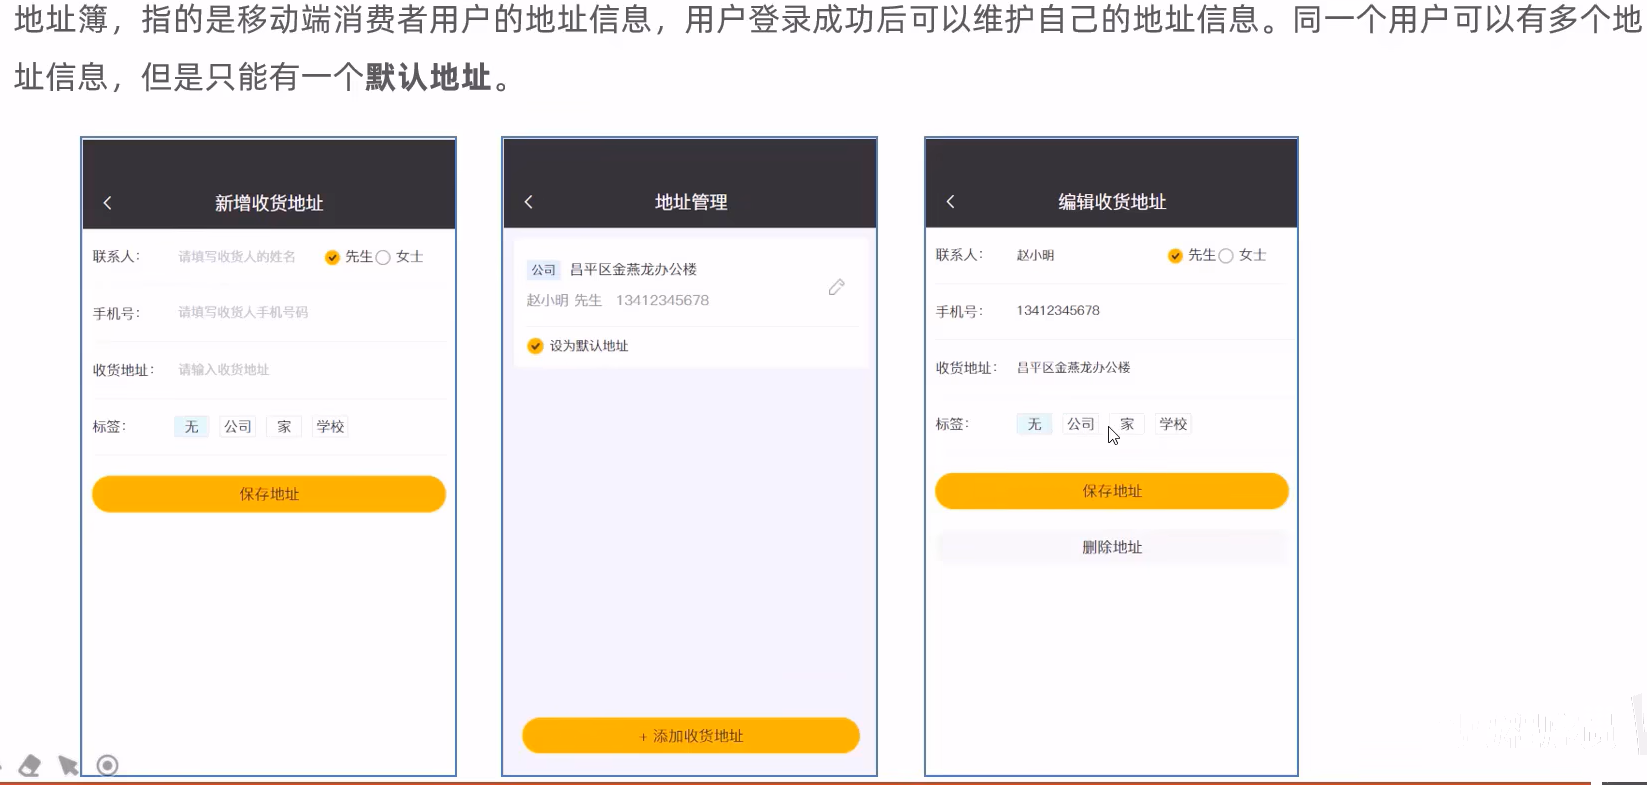
Task: Go back from 地址管理 screen
Action: 529,202
